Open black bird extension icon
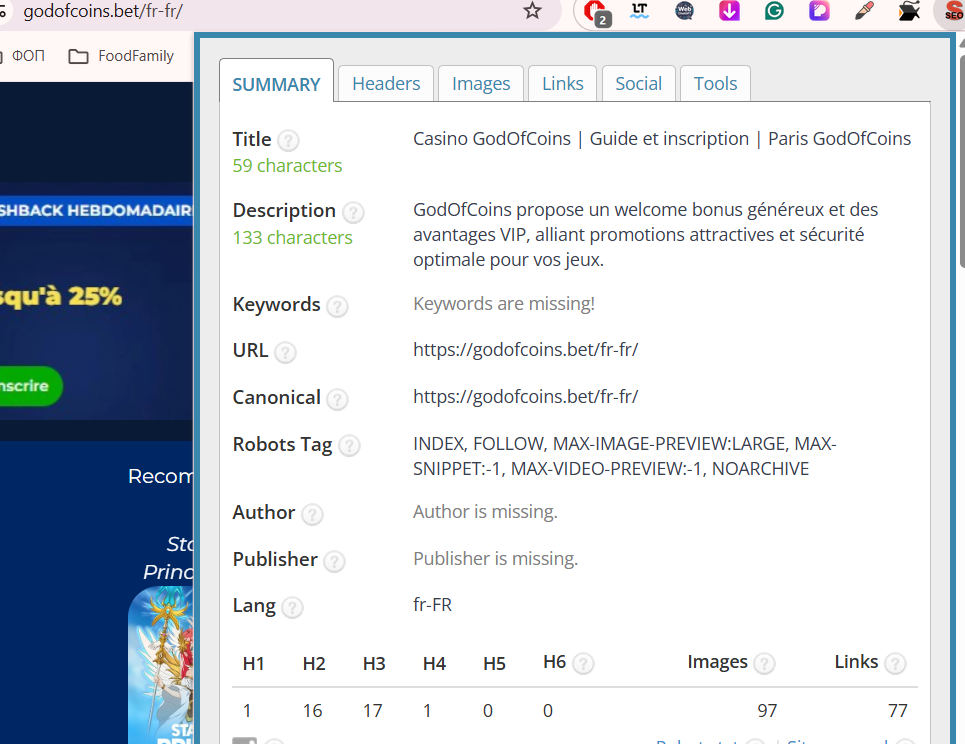This screenshot has width=965, height=744. [909, 10]
